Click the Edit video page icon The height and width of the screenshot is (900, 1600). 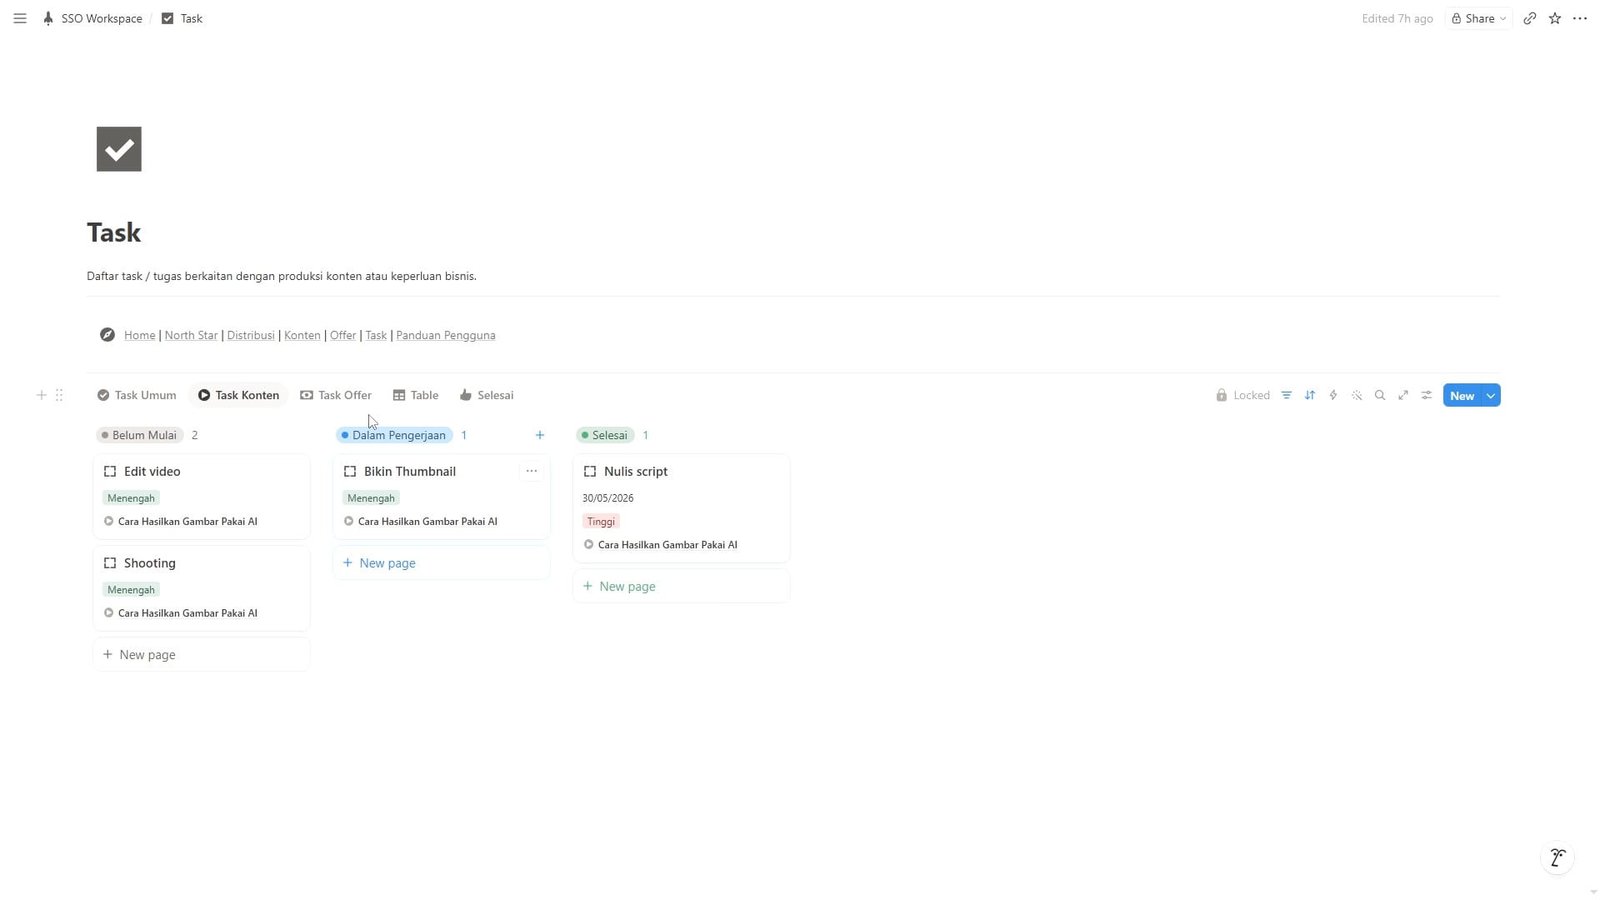[110, 471]
